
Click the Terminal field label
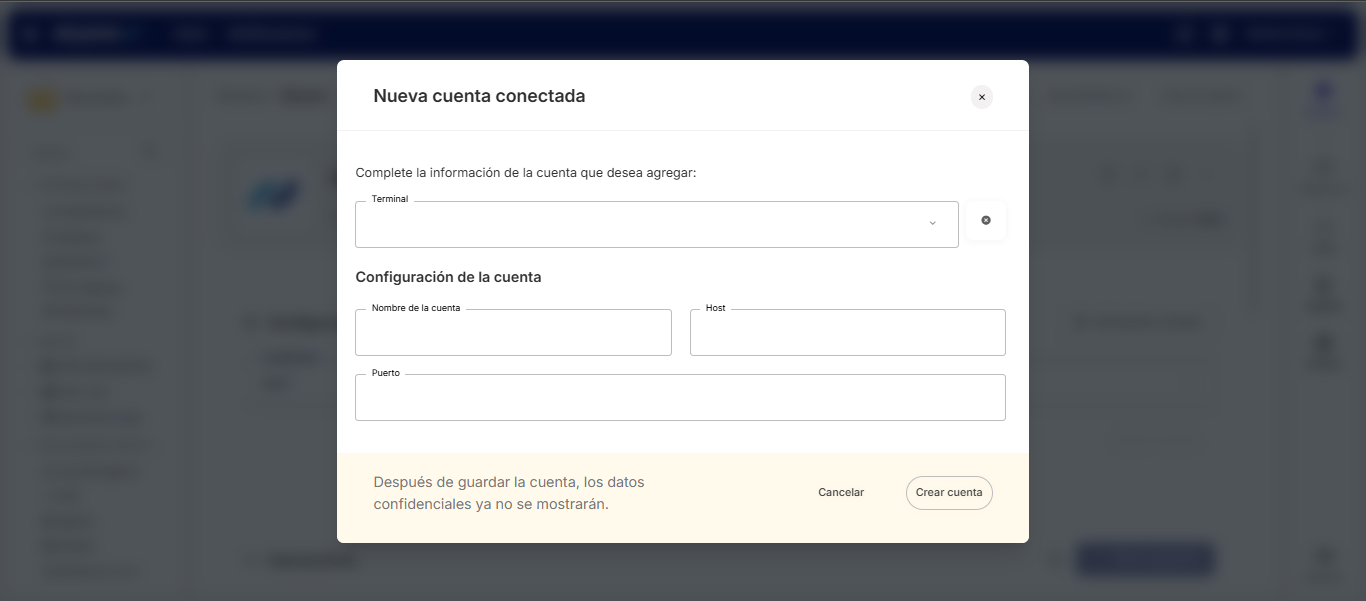(x=390, y=199)
